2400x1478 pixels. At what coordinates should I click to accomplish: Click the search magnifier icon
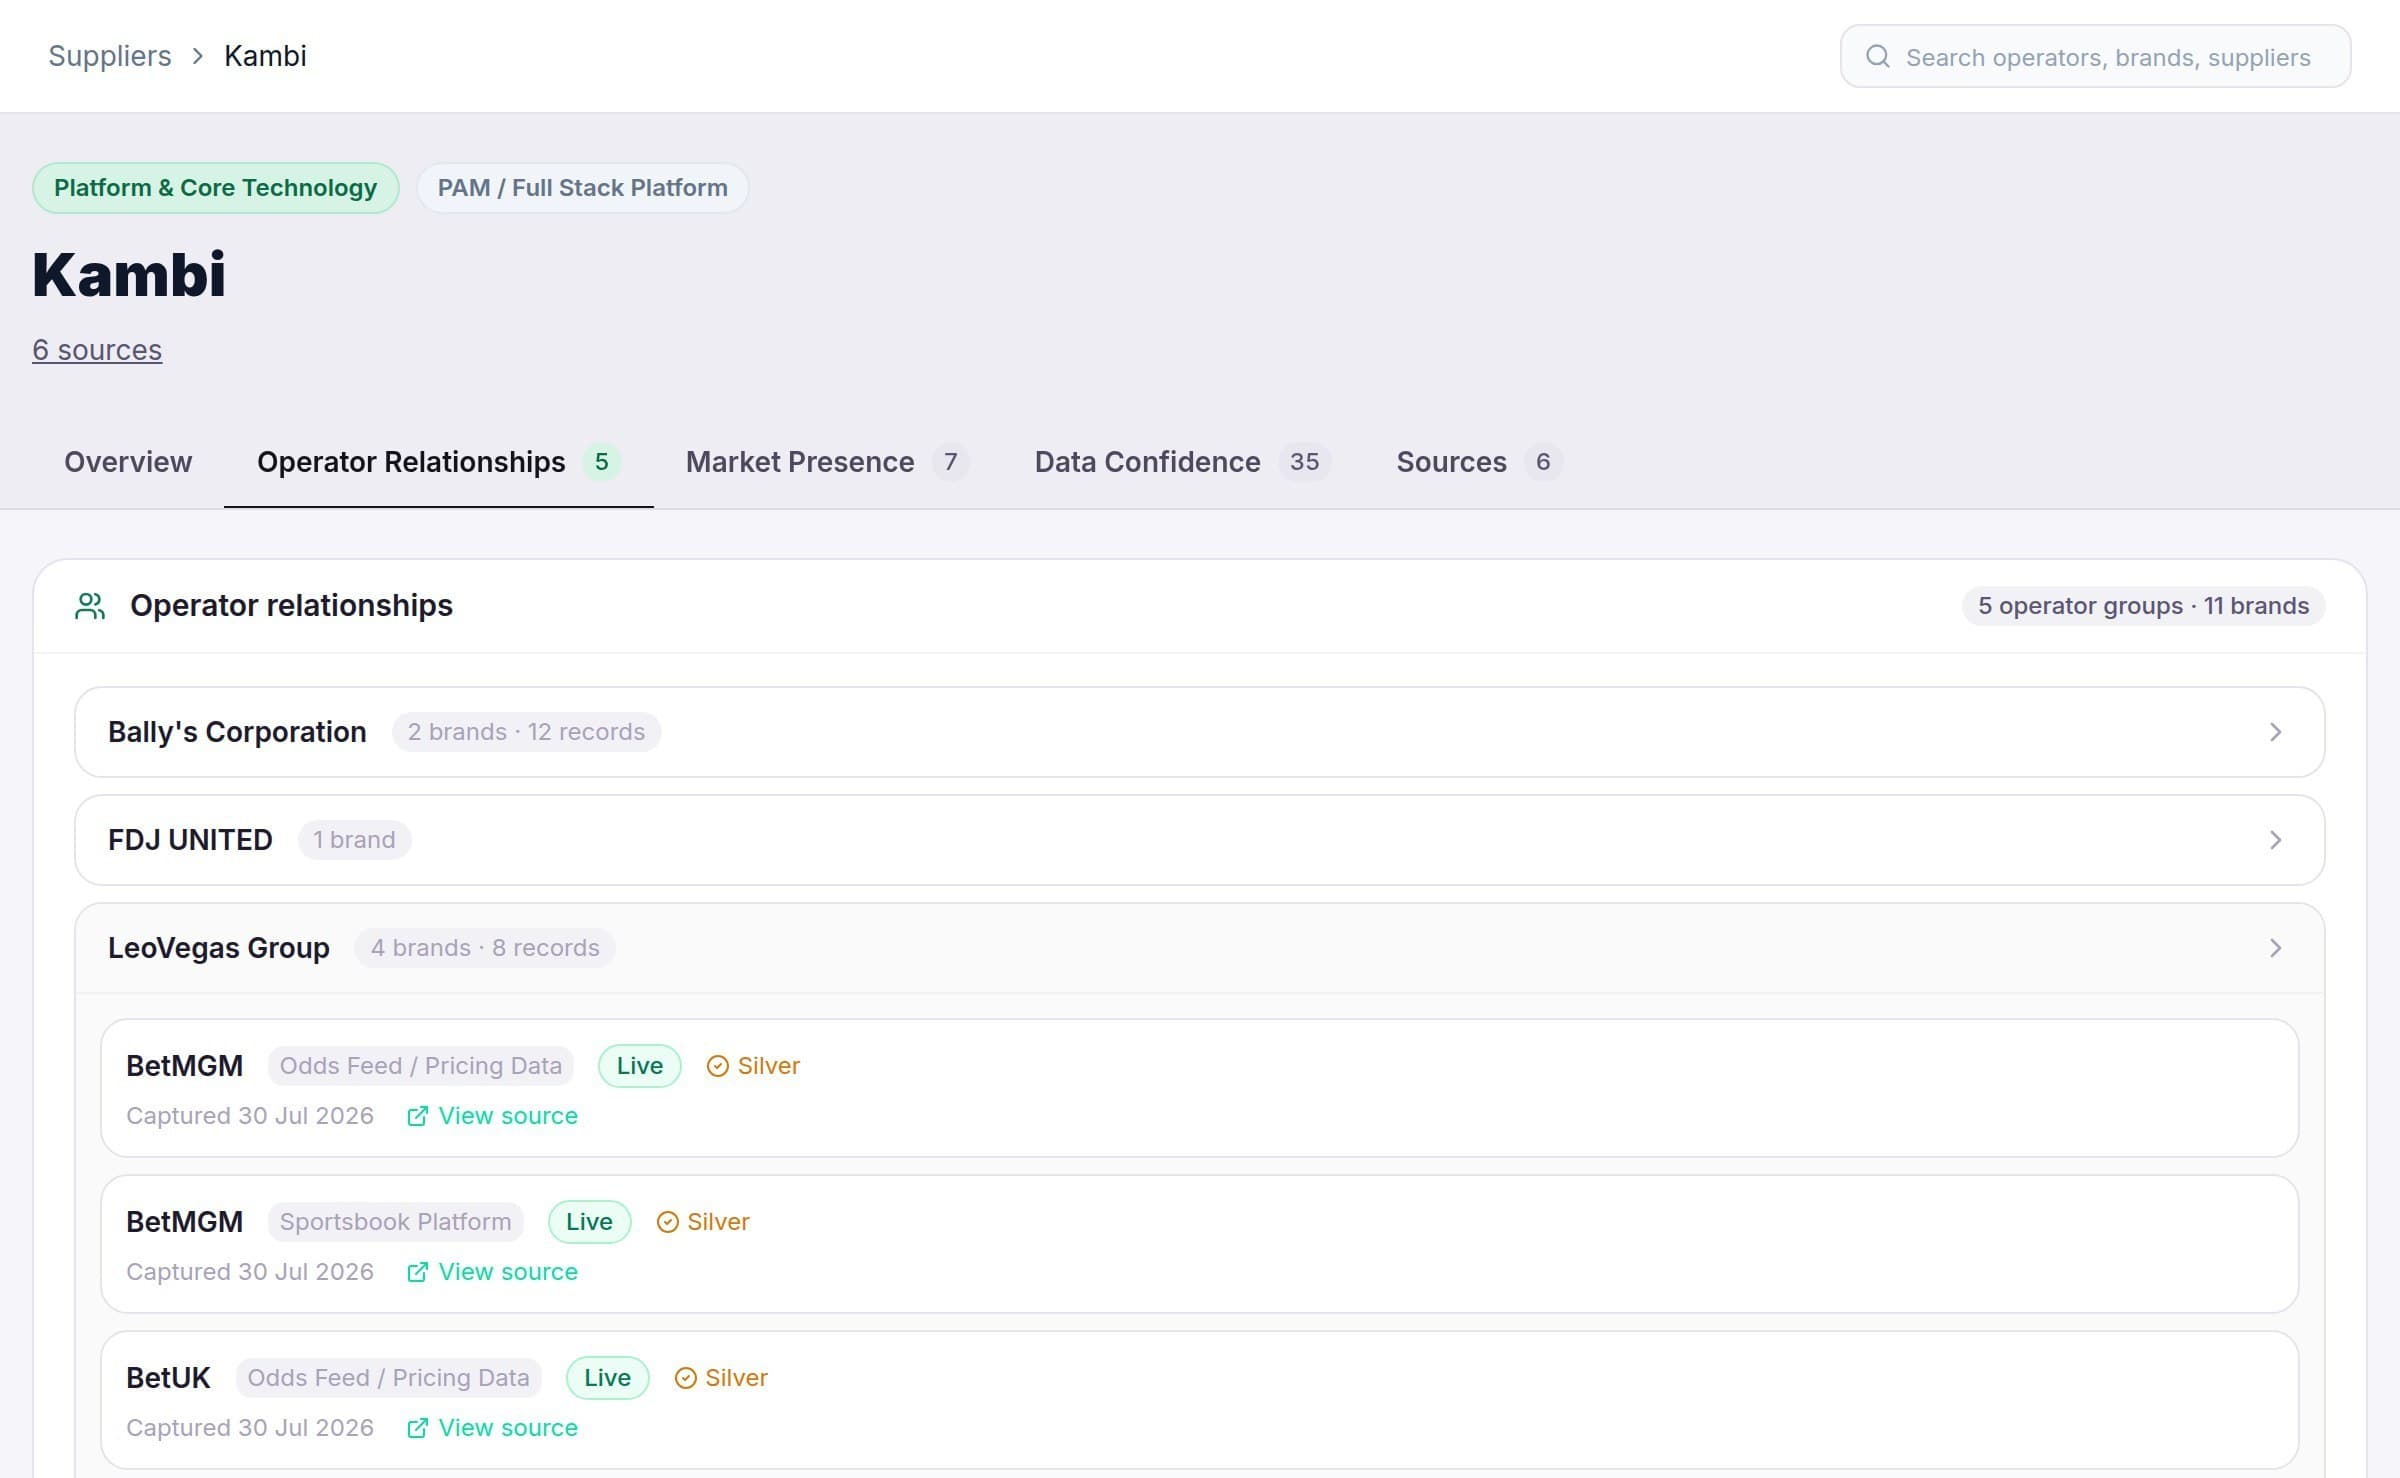1877,56
